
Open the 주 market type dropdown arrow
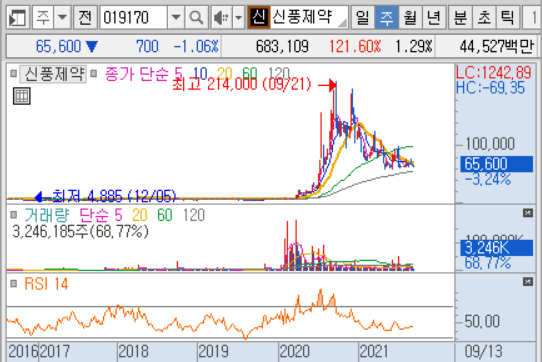pos(63,17)
